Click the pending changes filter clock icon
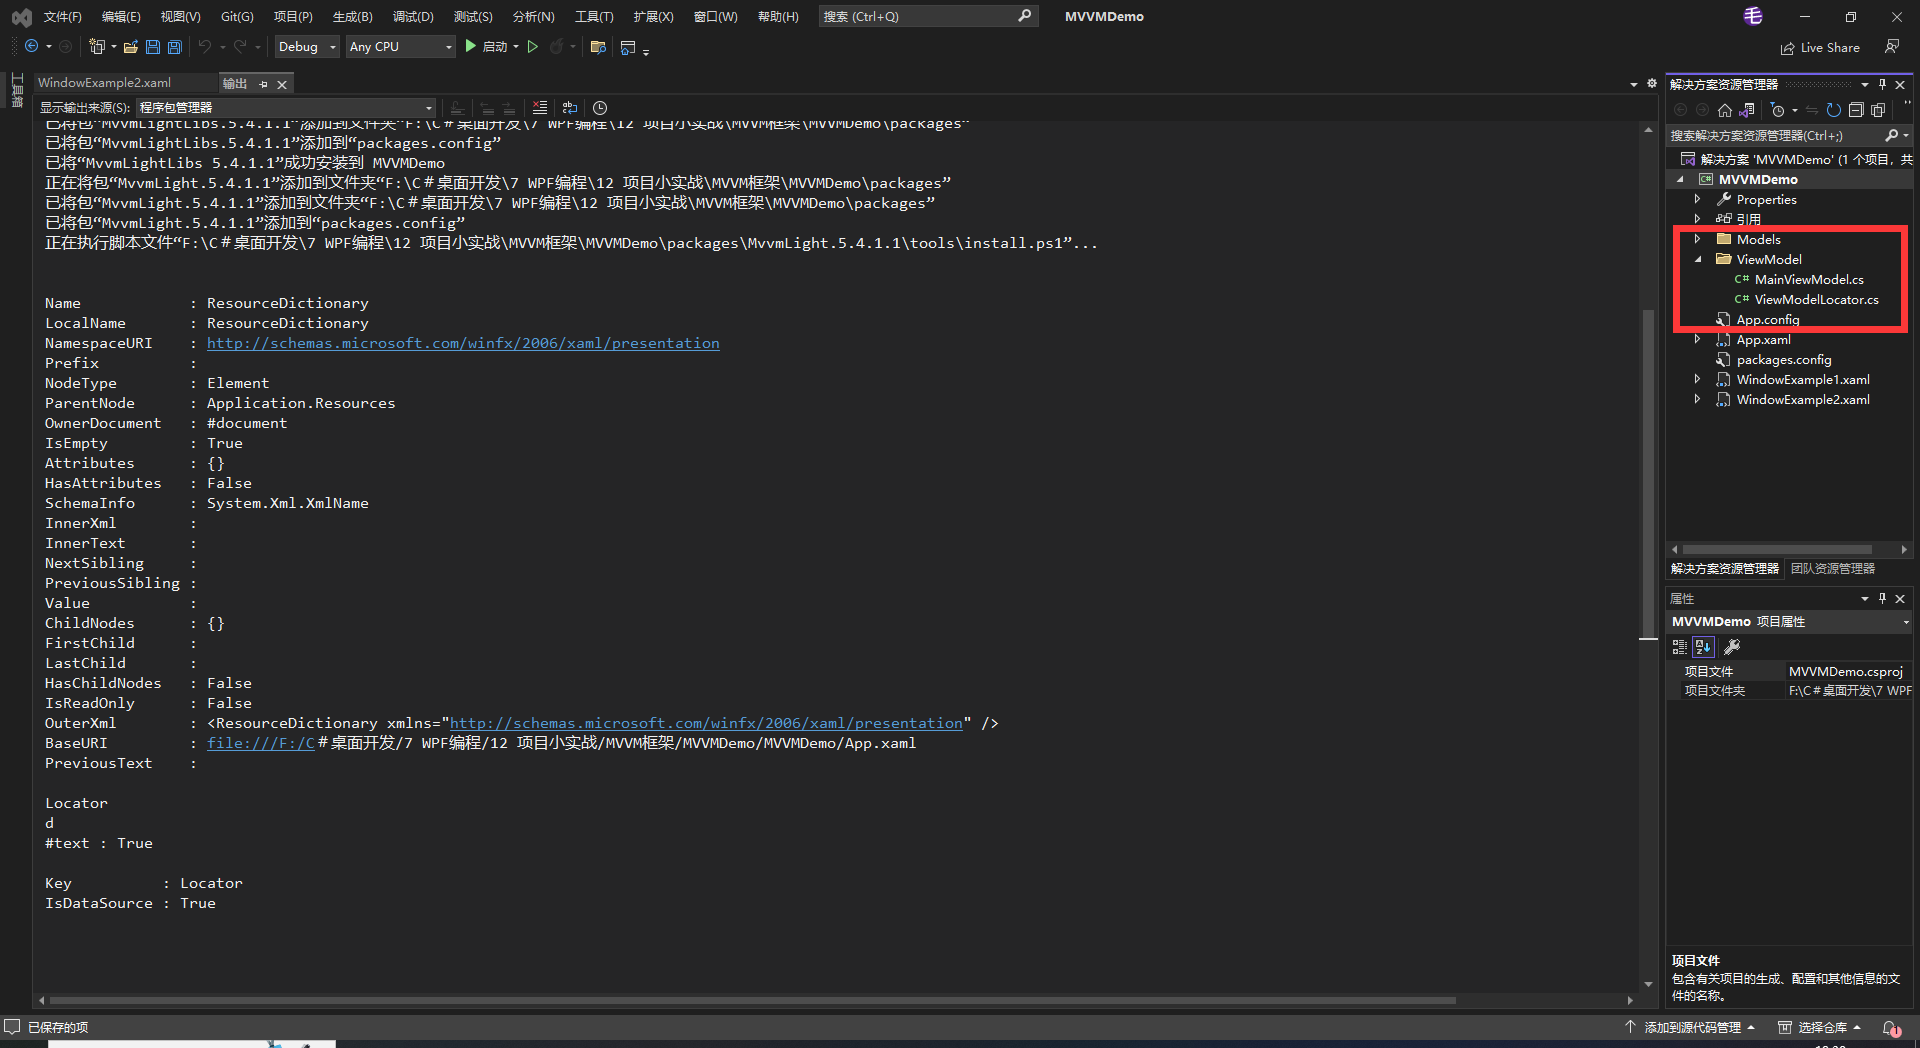1920x1048 pixels. tap(1778, 110)
